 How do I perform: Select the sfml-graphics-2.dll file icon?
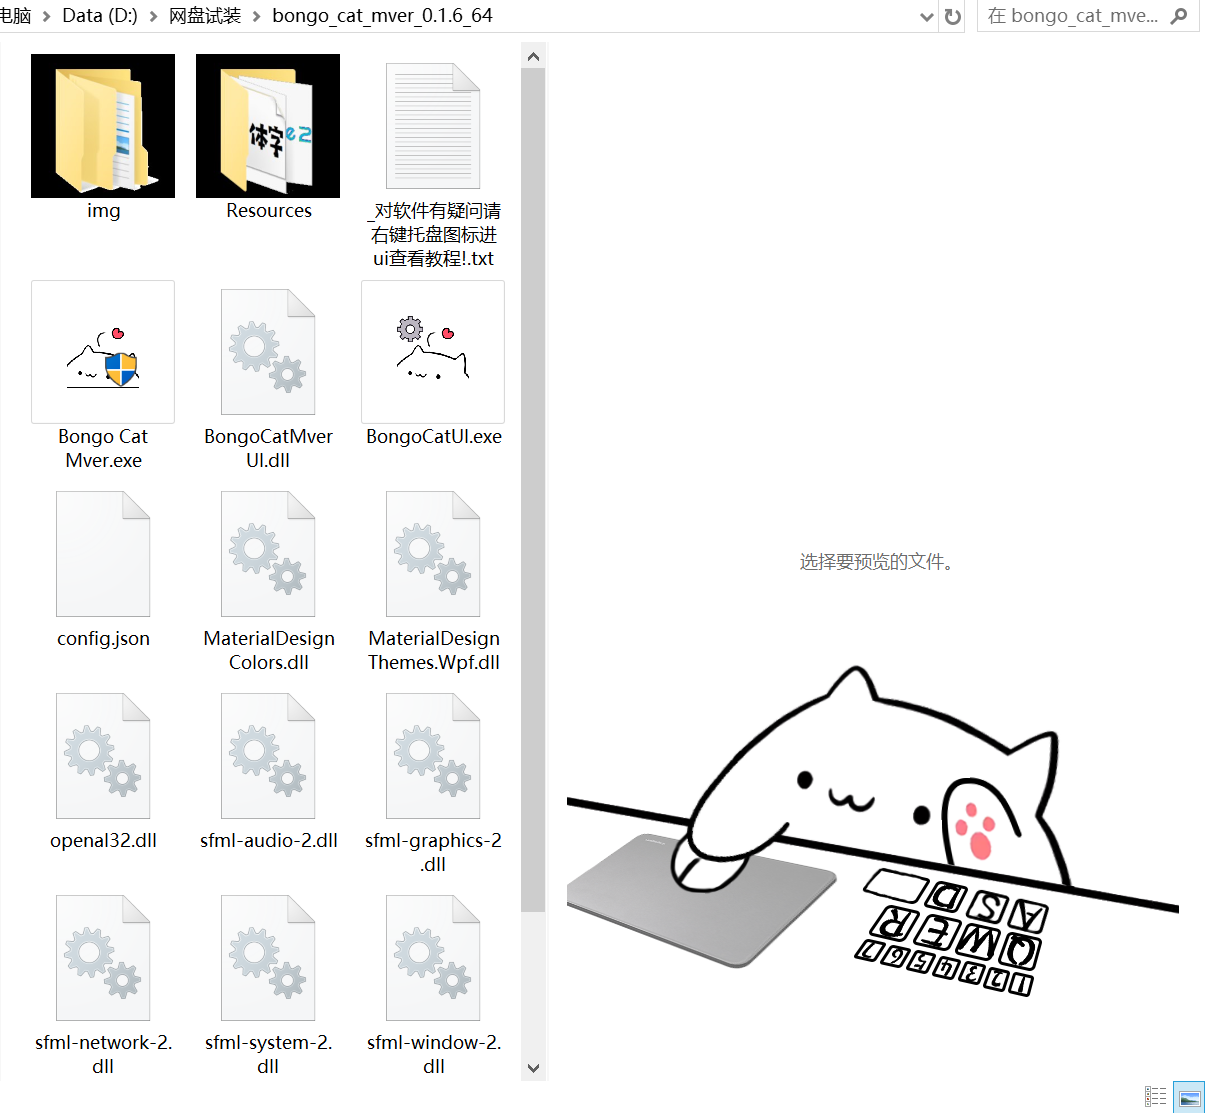[x=433, y=756]
